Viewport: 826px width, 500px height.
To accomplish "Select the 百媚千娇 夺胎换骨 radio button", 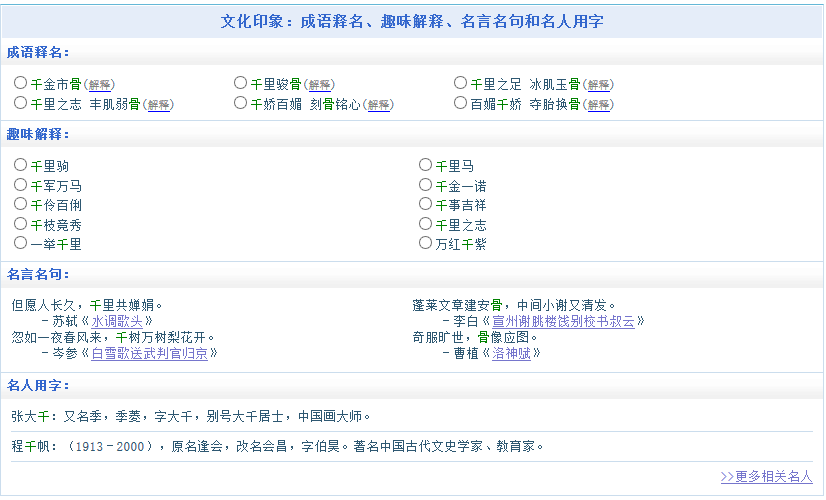I will [460, 103].
